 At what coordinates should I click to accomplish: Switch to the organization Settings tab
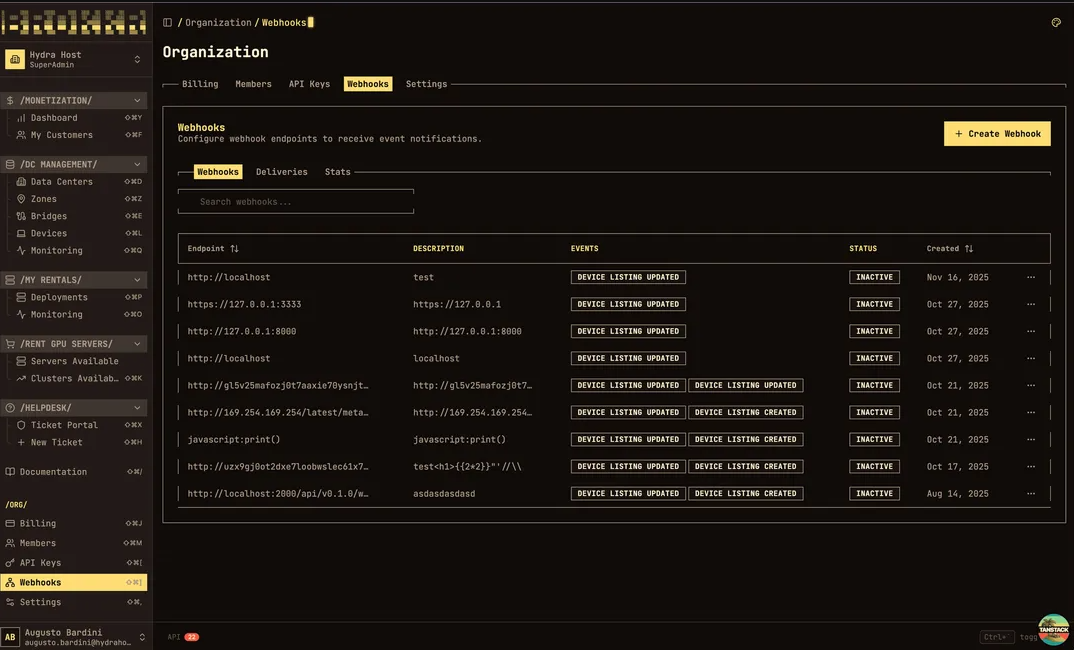click(426, 84)
